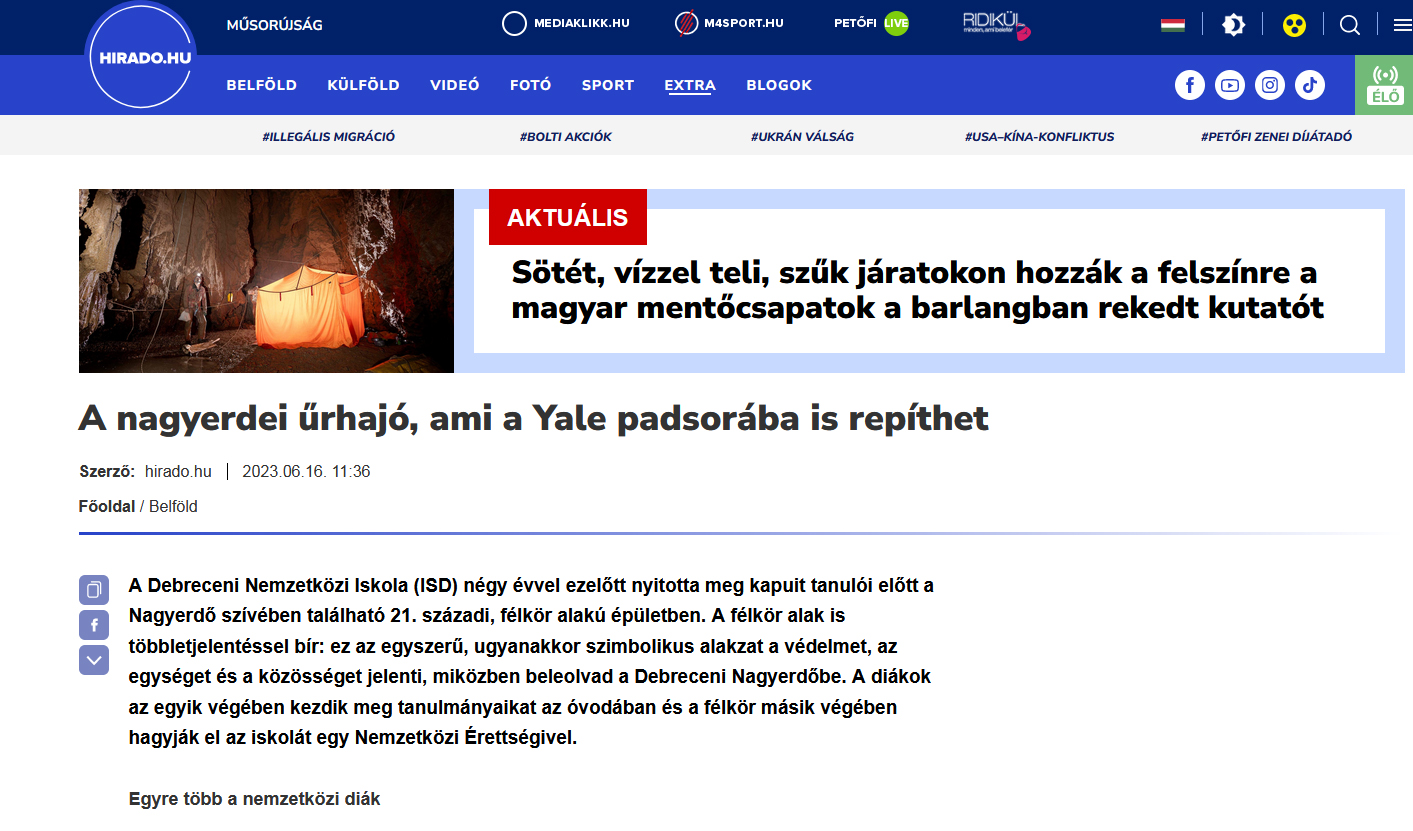
Task: Open the Instagram profile icon
Action: point(1270,85)
